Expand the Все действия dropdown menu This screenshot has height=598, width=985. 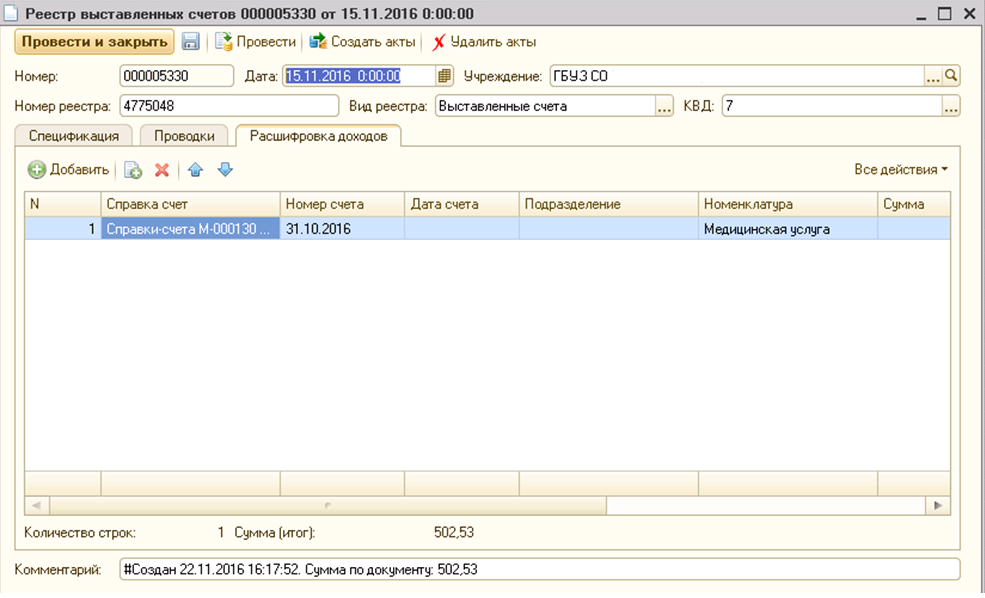point(901,170)
